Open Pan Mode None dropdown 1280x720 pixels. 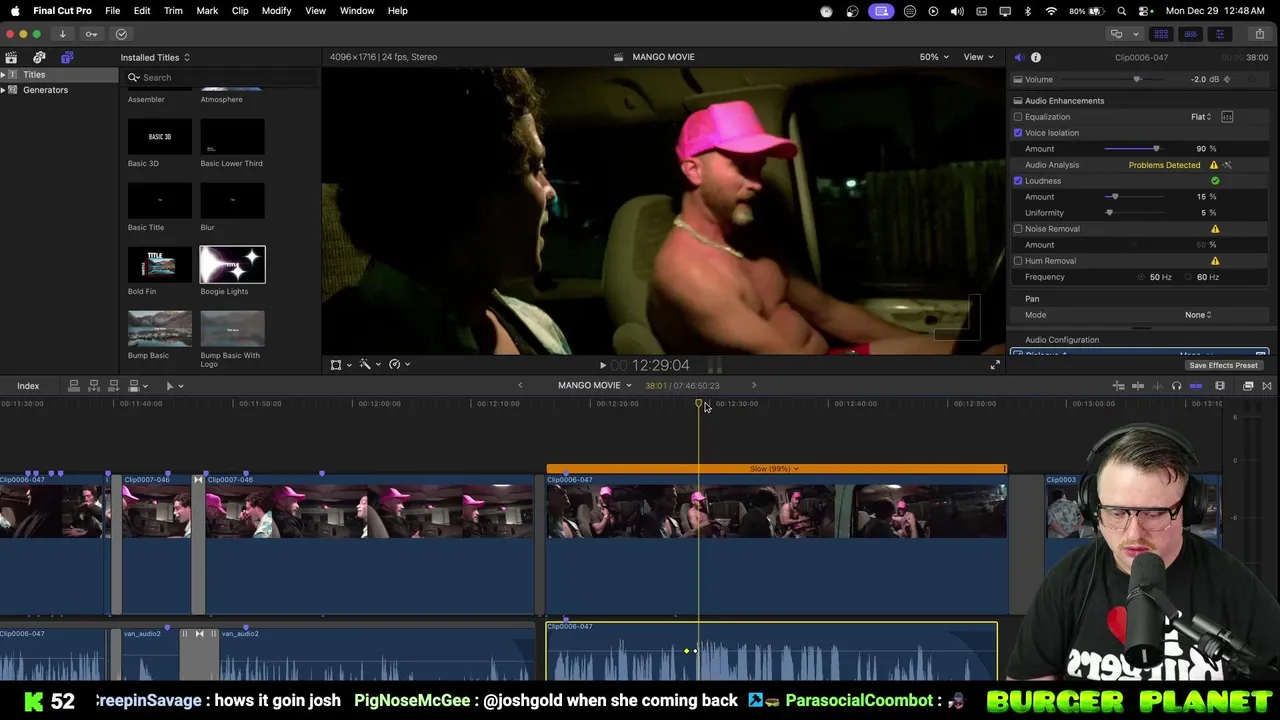click(x=1198, y=315)
